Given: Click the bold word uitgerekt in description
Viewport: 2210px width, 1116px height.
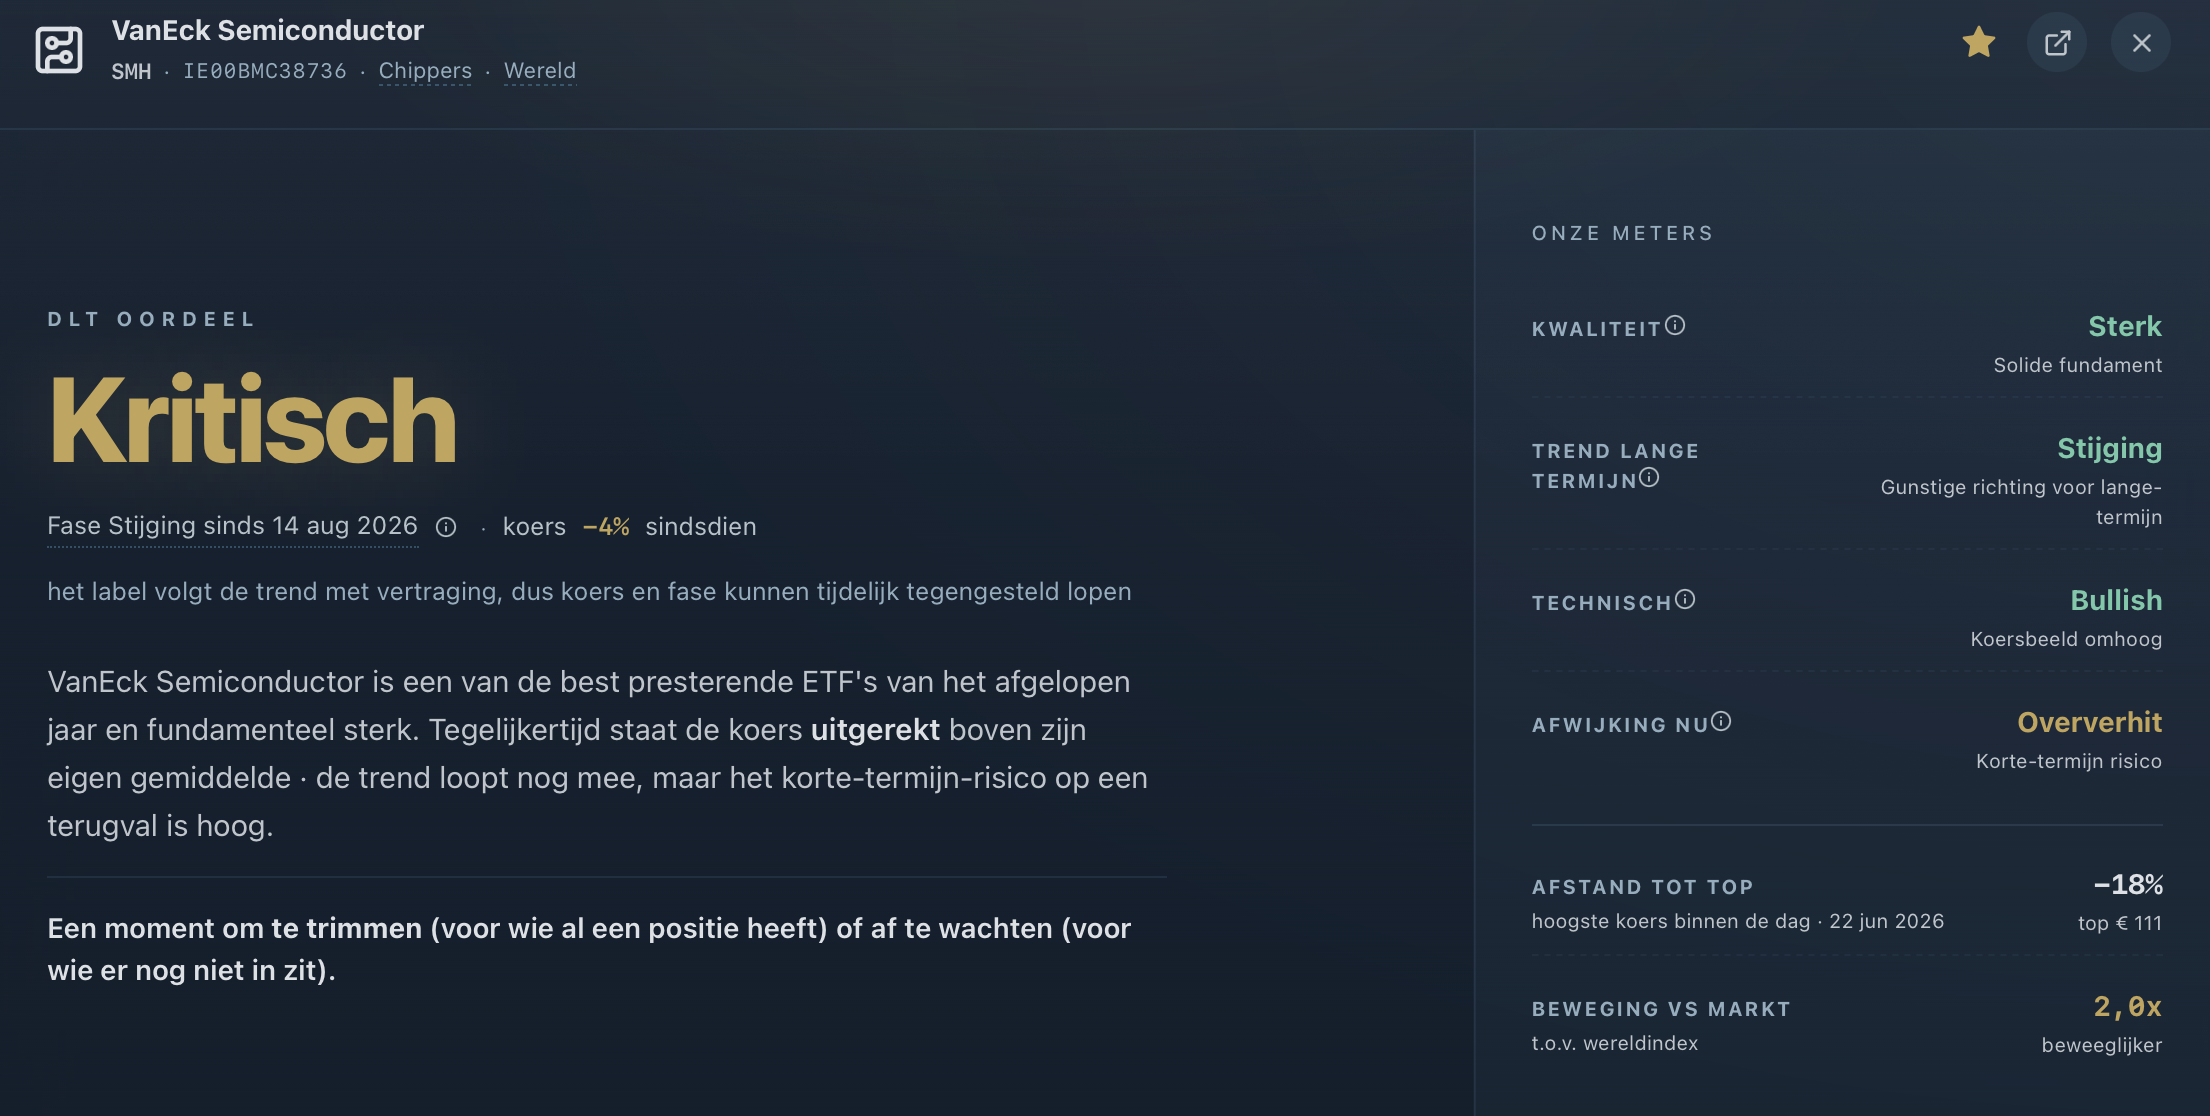Looking at the screenshot, I should coord(875,730).
